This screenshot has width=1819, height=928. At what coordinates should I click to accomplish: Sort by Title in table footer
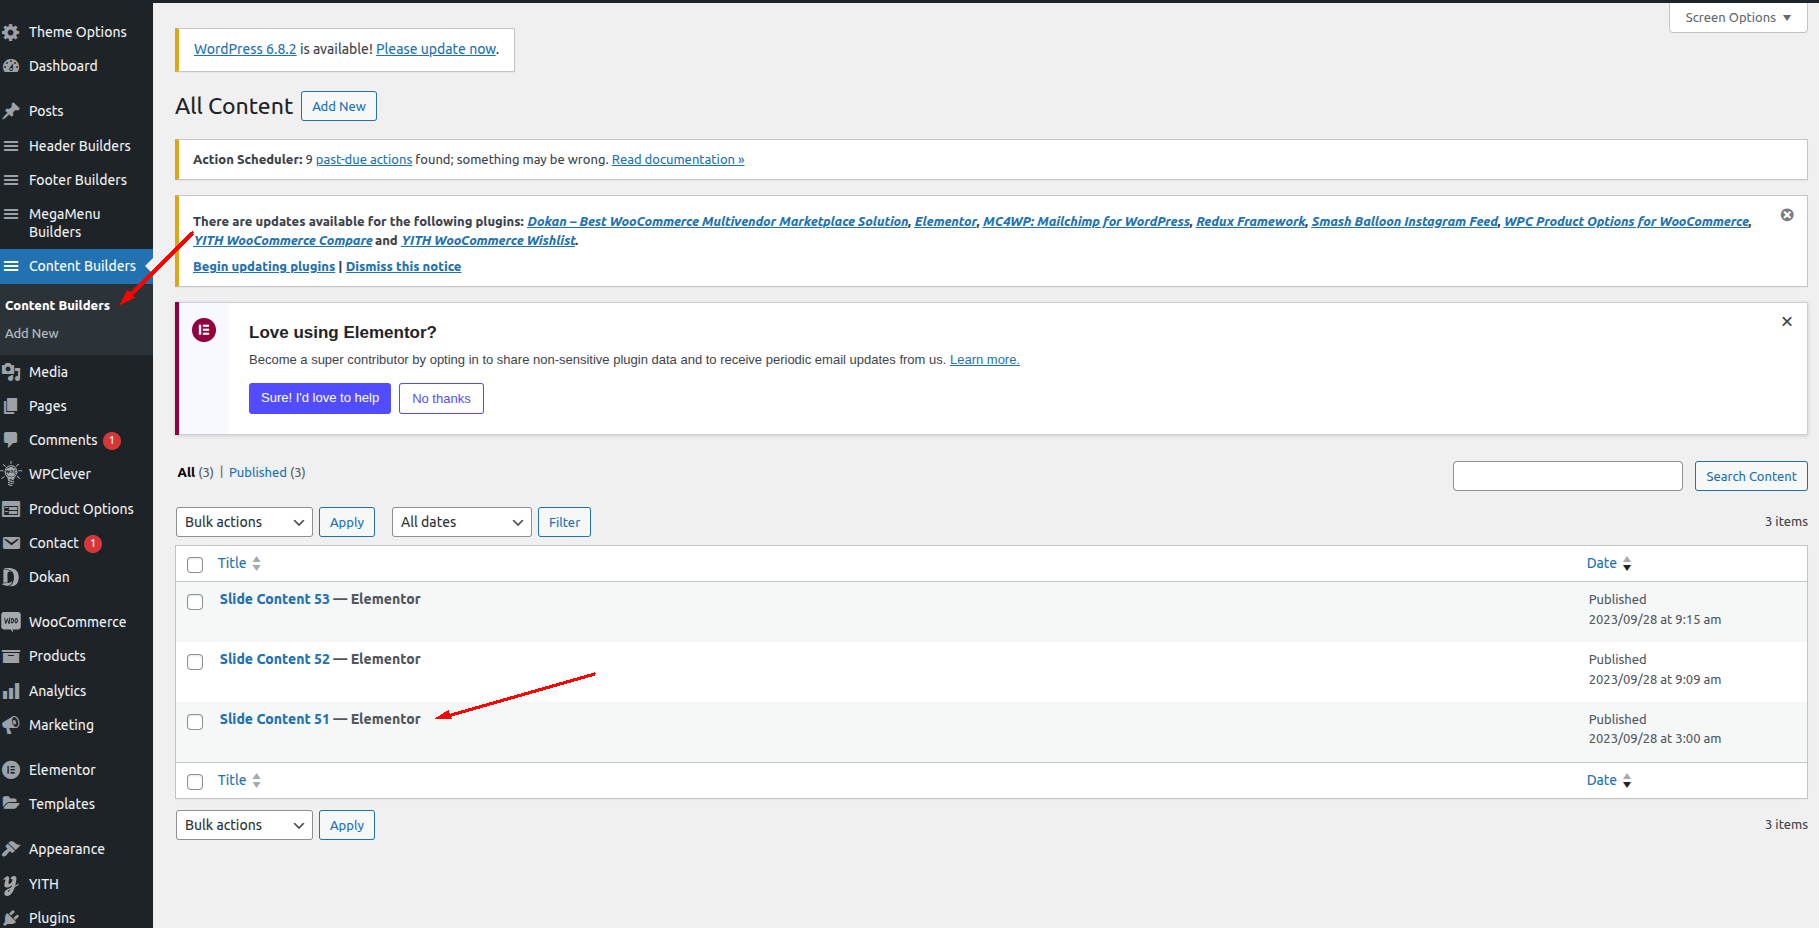pos(239,780)
